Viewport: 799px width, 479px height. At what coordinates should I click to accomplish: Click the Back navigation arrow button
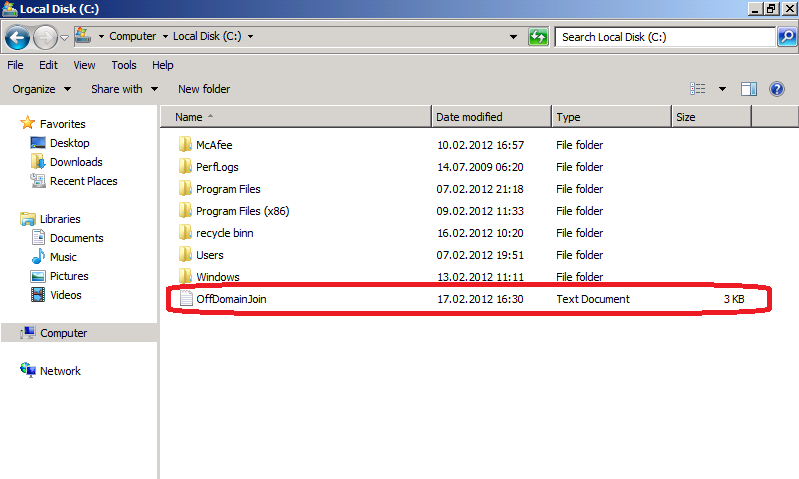pyautogui.click(x=17, y=38)
